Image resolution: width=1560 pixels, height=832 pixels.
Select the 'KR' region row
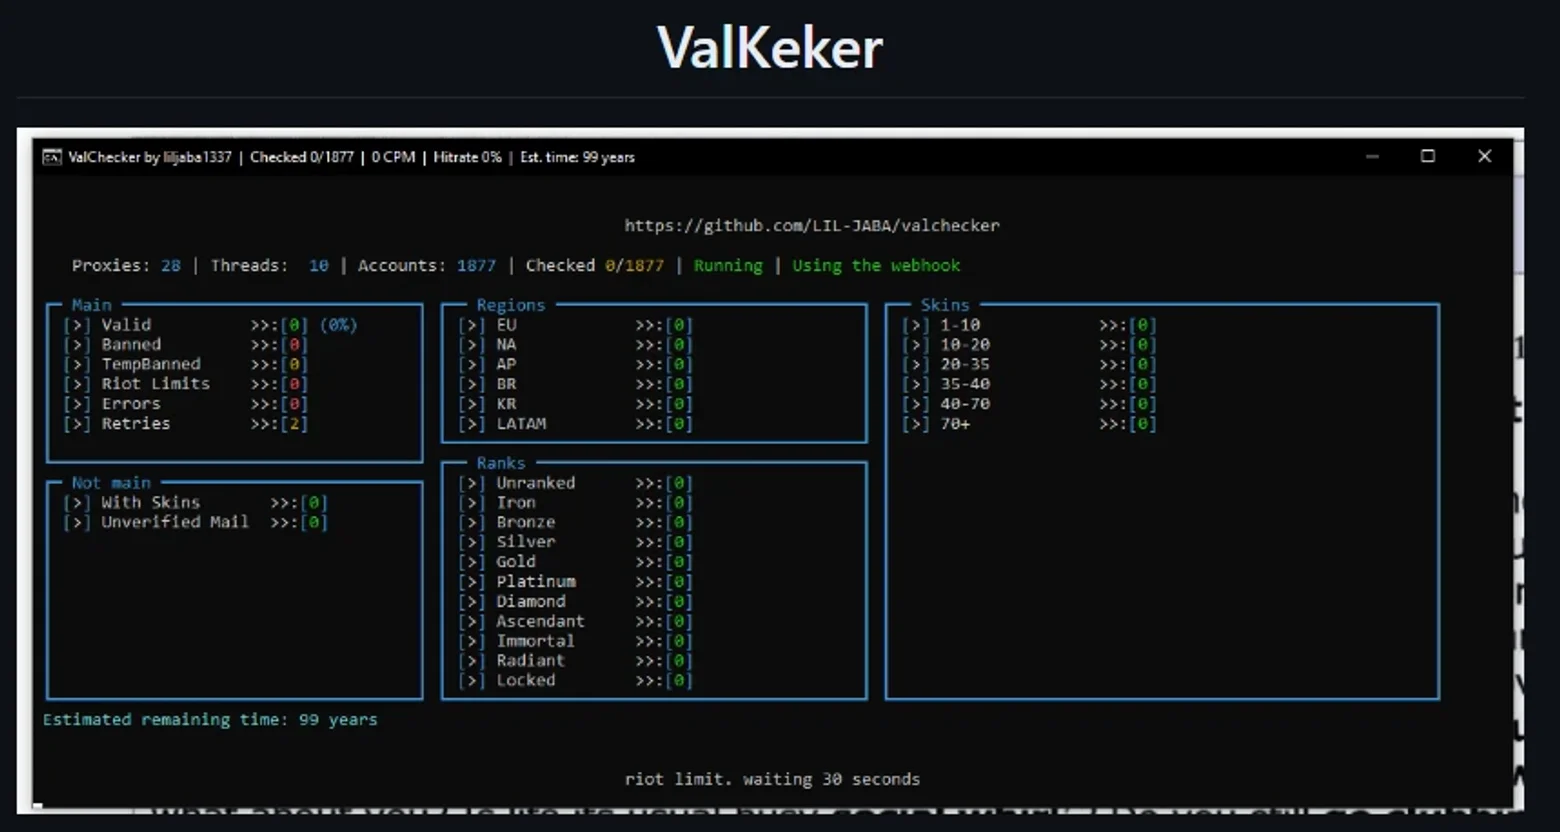pyautogui.click(x=575, y=404)
